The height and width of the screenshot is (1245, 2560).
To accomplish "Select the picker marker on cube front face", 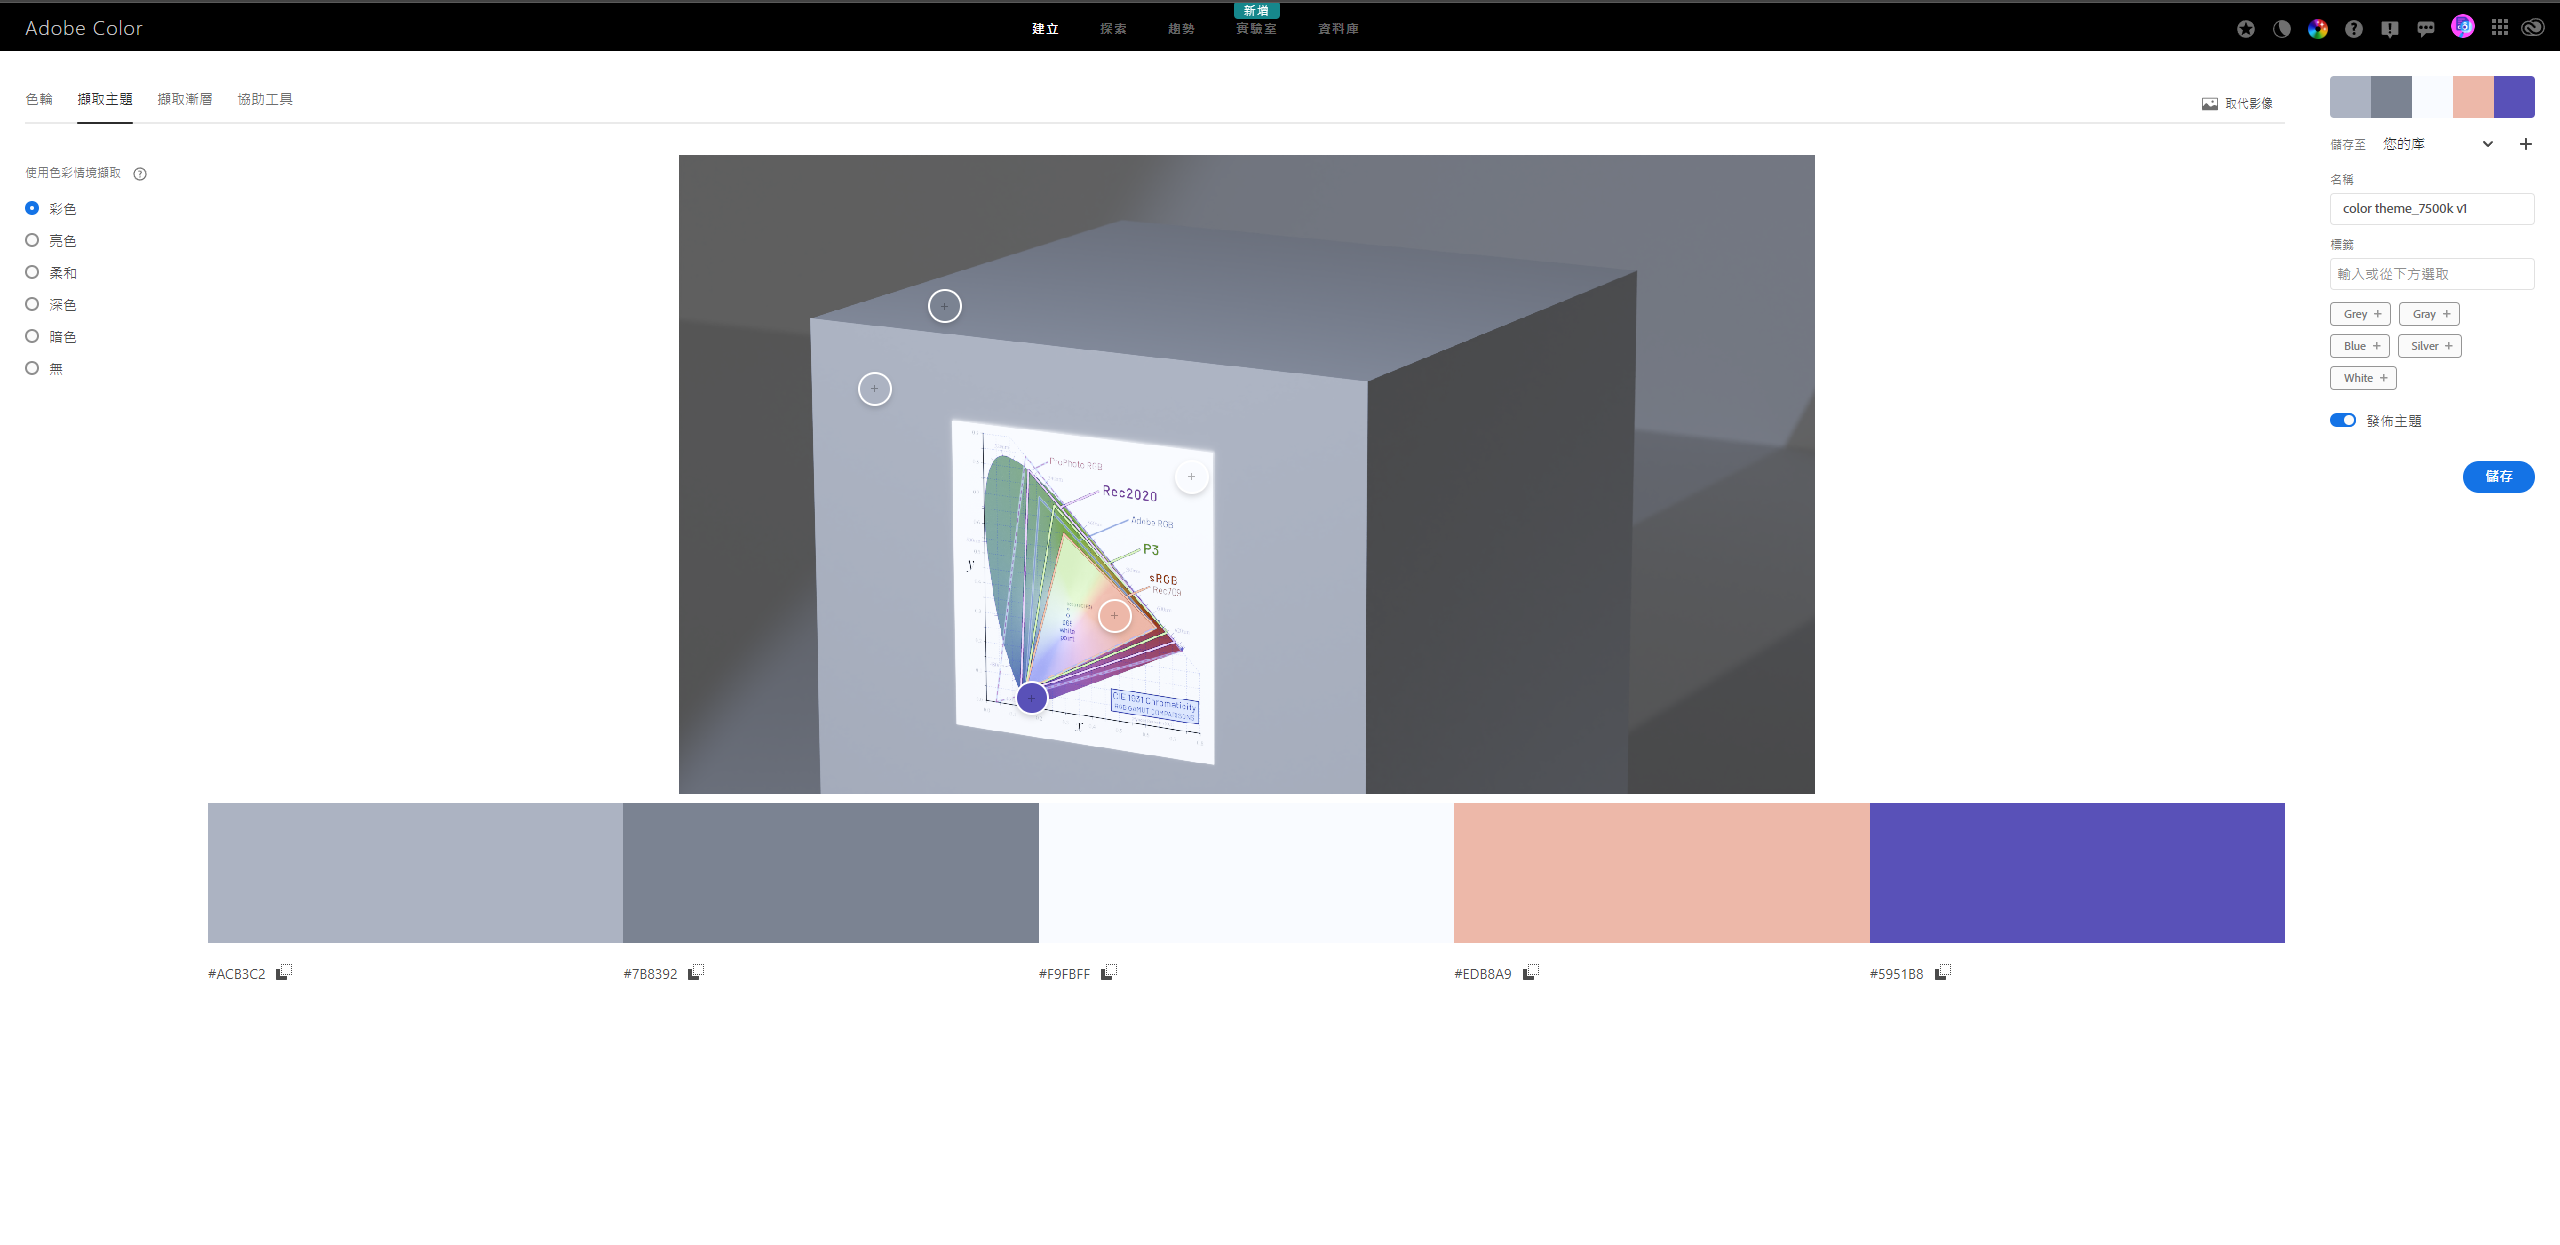I will coord(875,389).
